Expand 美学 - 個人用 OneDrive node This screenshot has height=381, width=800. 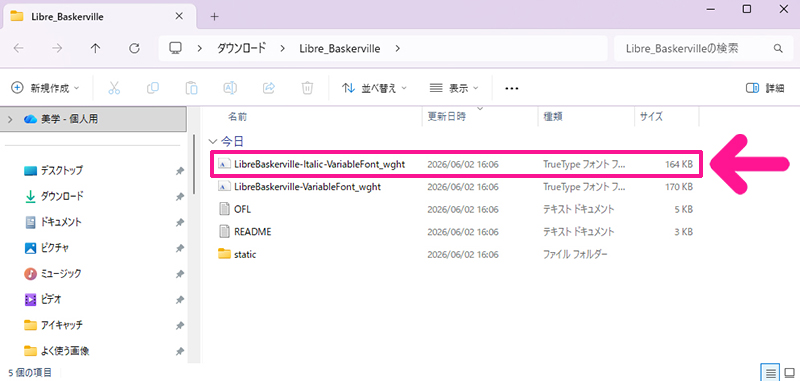tap(10, 119)
